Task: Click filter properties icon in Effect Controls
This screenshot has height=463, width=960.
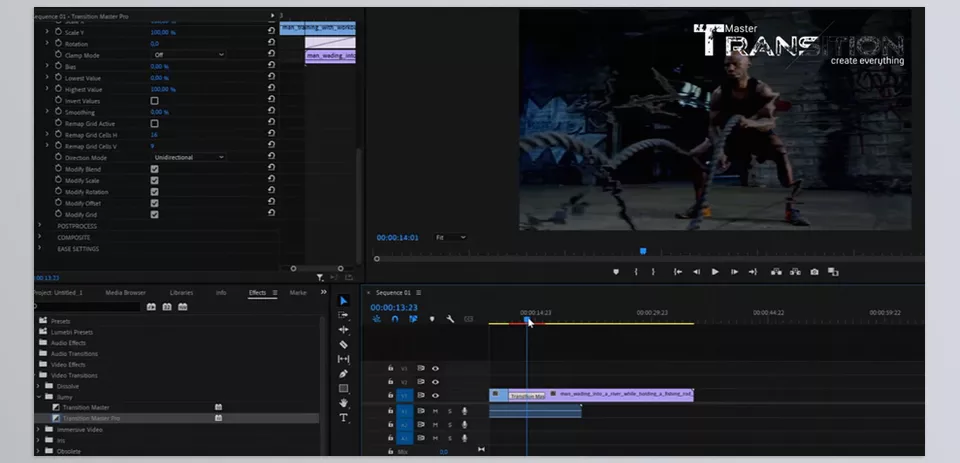Action: tap(320, 277)
